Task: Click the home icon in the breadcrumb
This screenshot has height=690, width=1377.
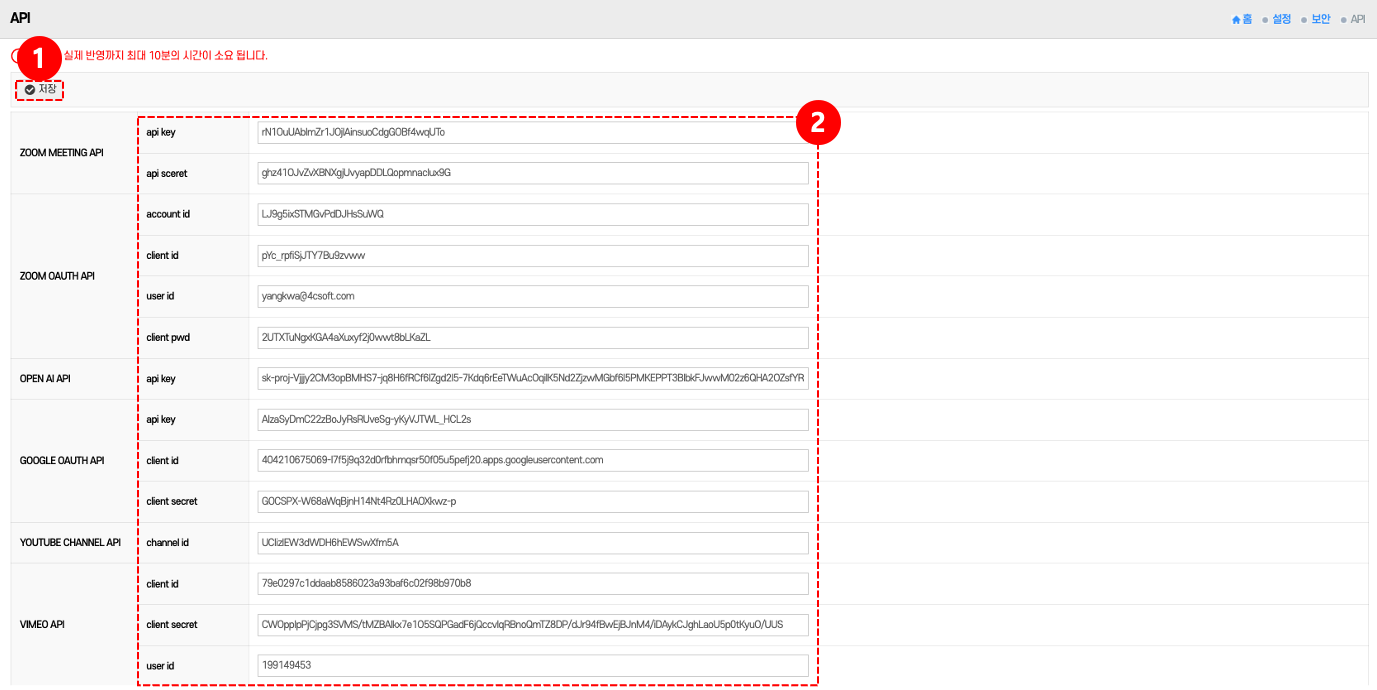Action: point(1236,19)
